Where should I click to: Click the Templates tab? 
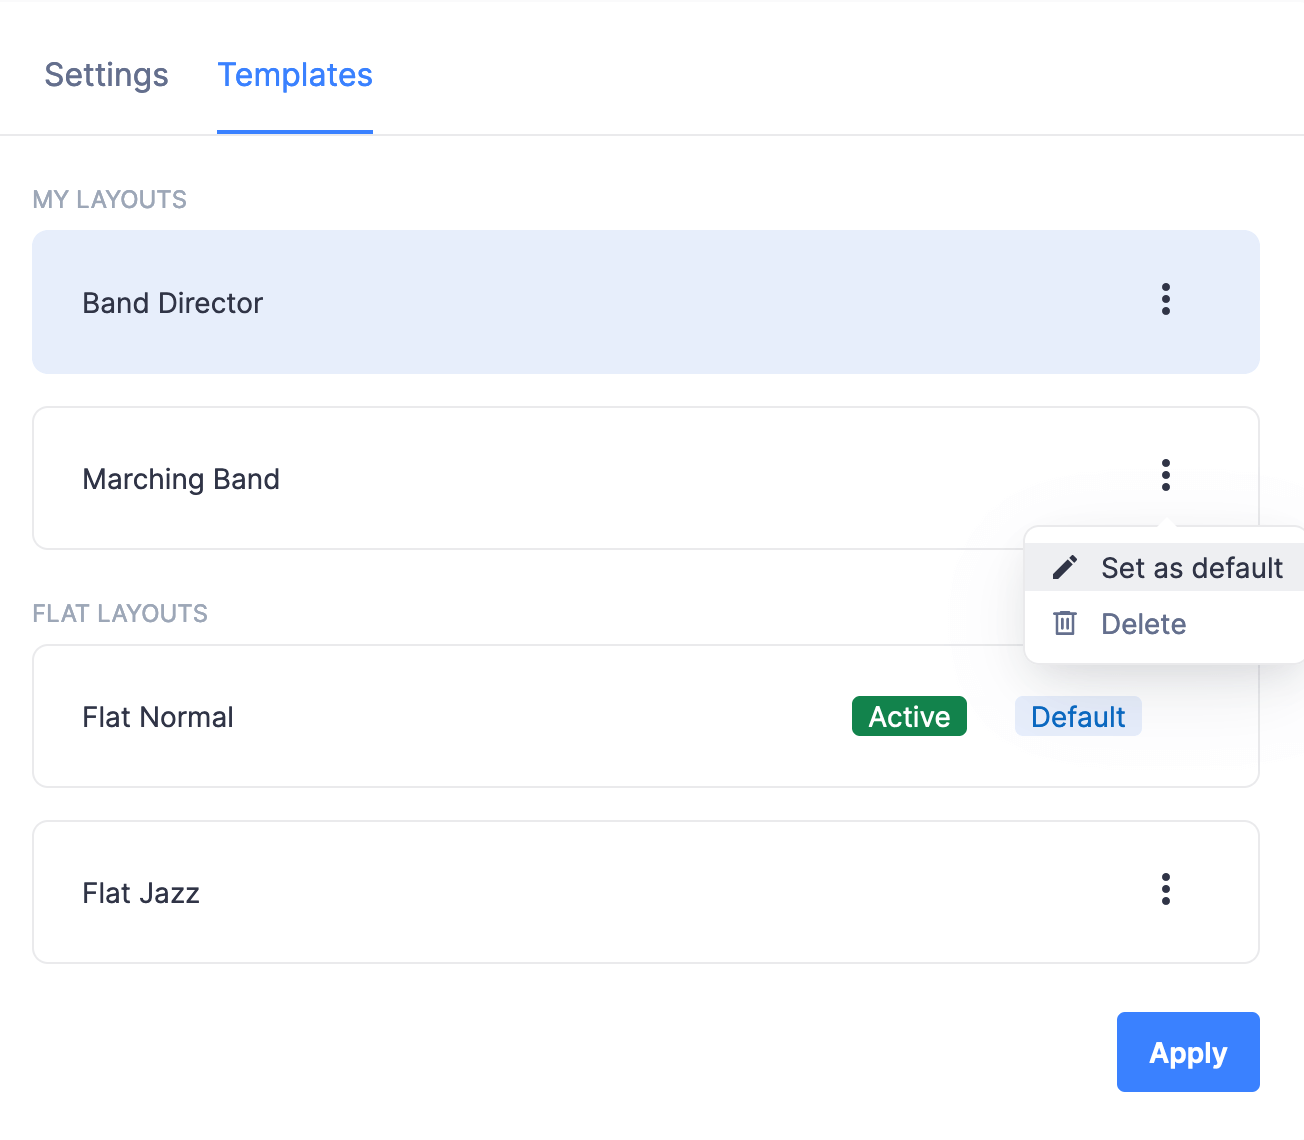point(295,75)
